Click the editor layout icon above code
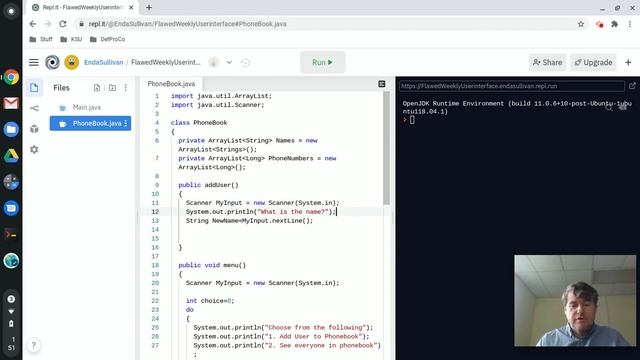Image resolution: width=640 pixels, height=360 pixels. (382, 84)
